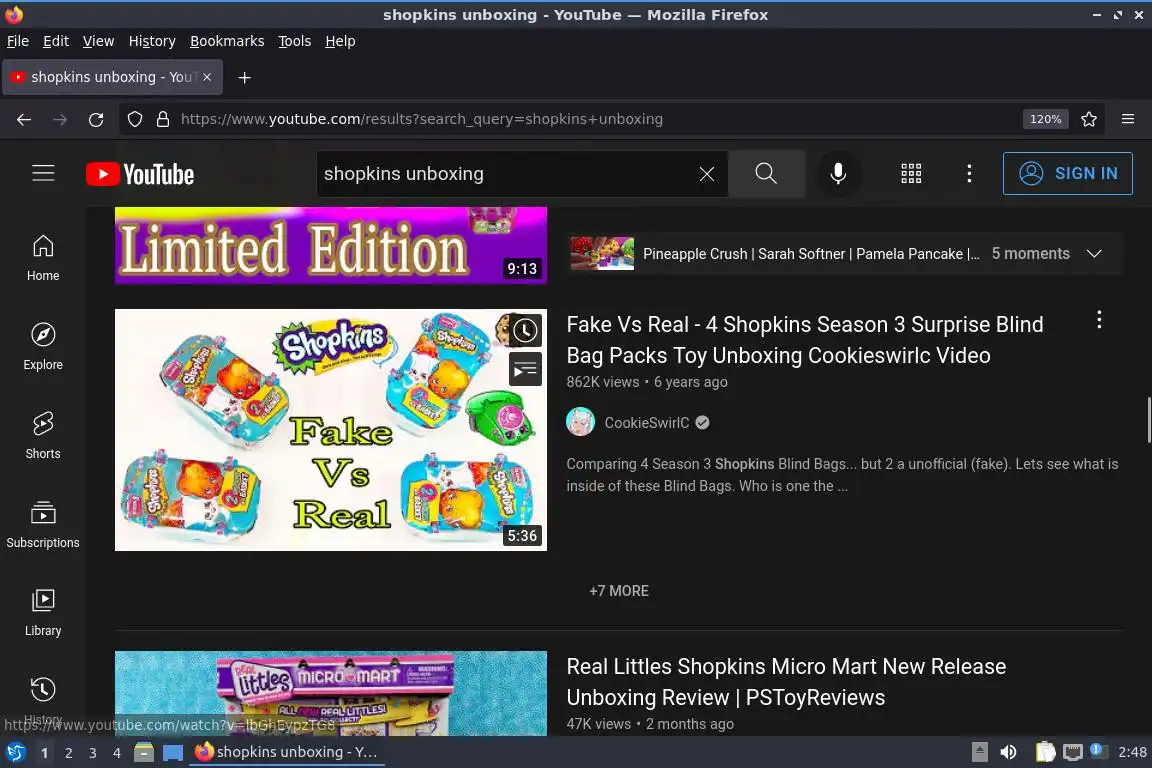
Task: Click the site padlock icon
Action: tap(163, 119)
